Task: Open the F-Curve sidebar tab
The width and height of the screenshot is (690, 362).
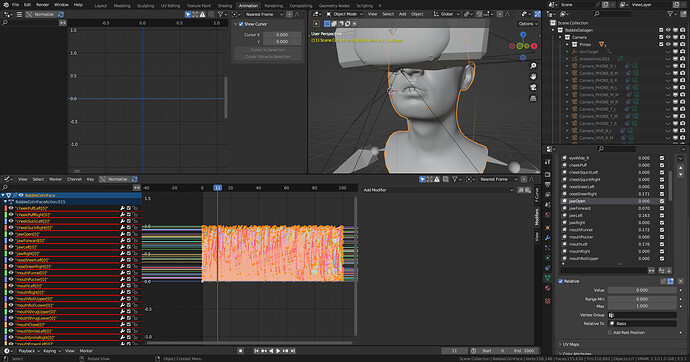Action: (537, 195)
